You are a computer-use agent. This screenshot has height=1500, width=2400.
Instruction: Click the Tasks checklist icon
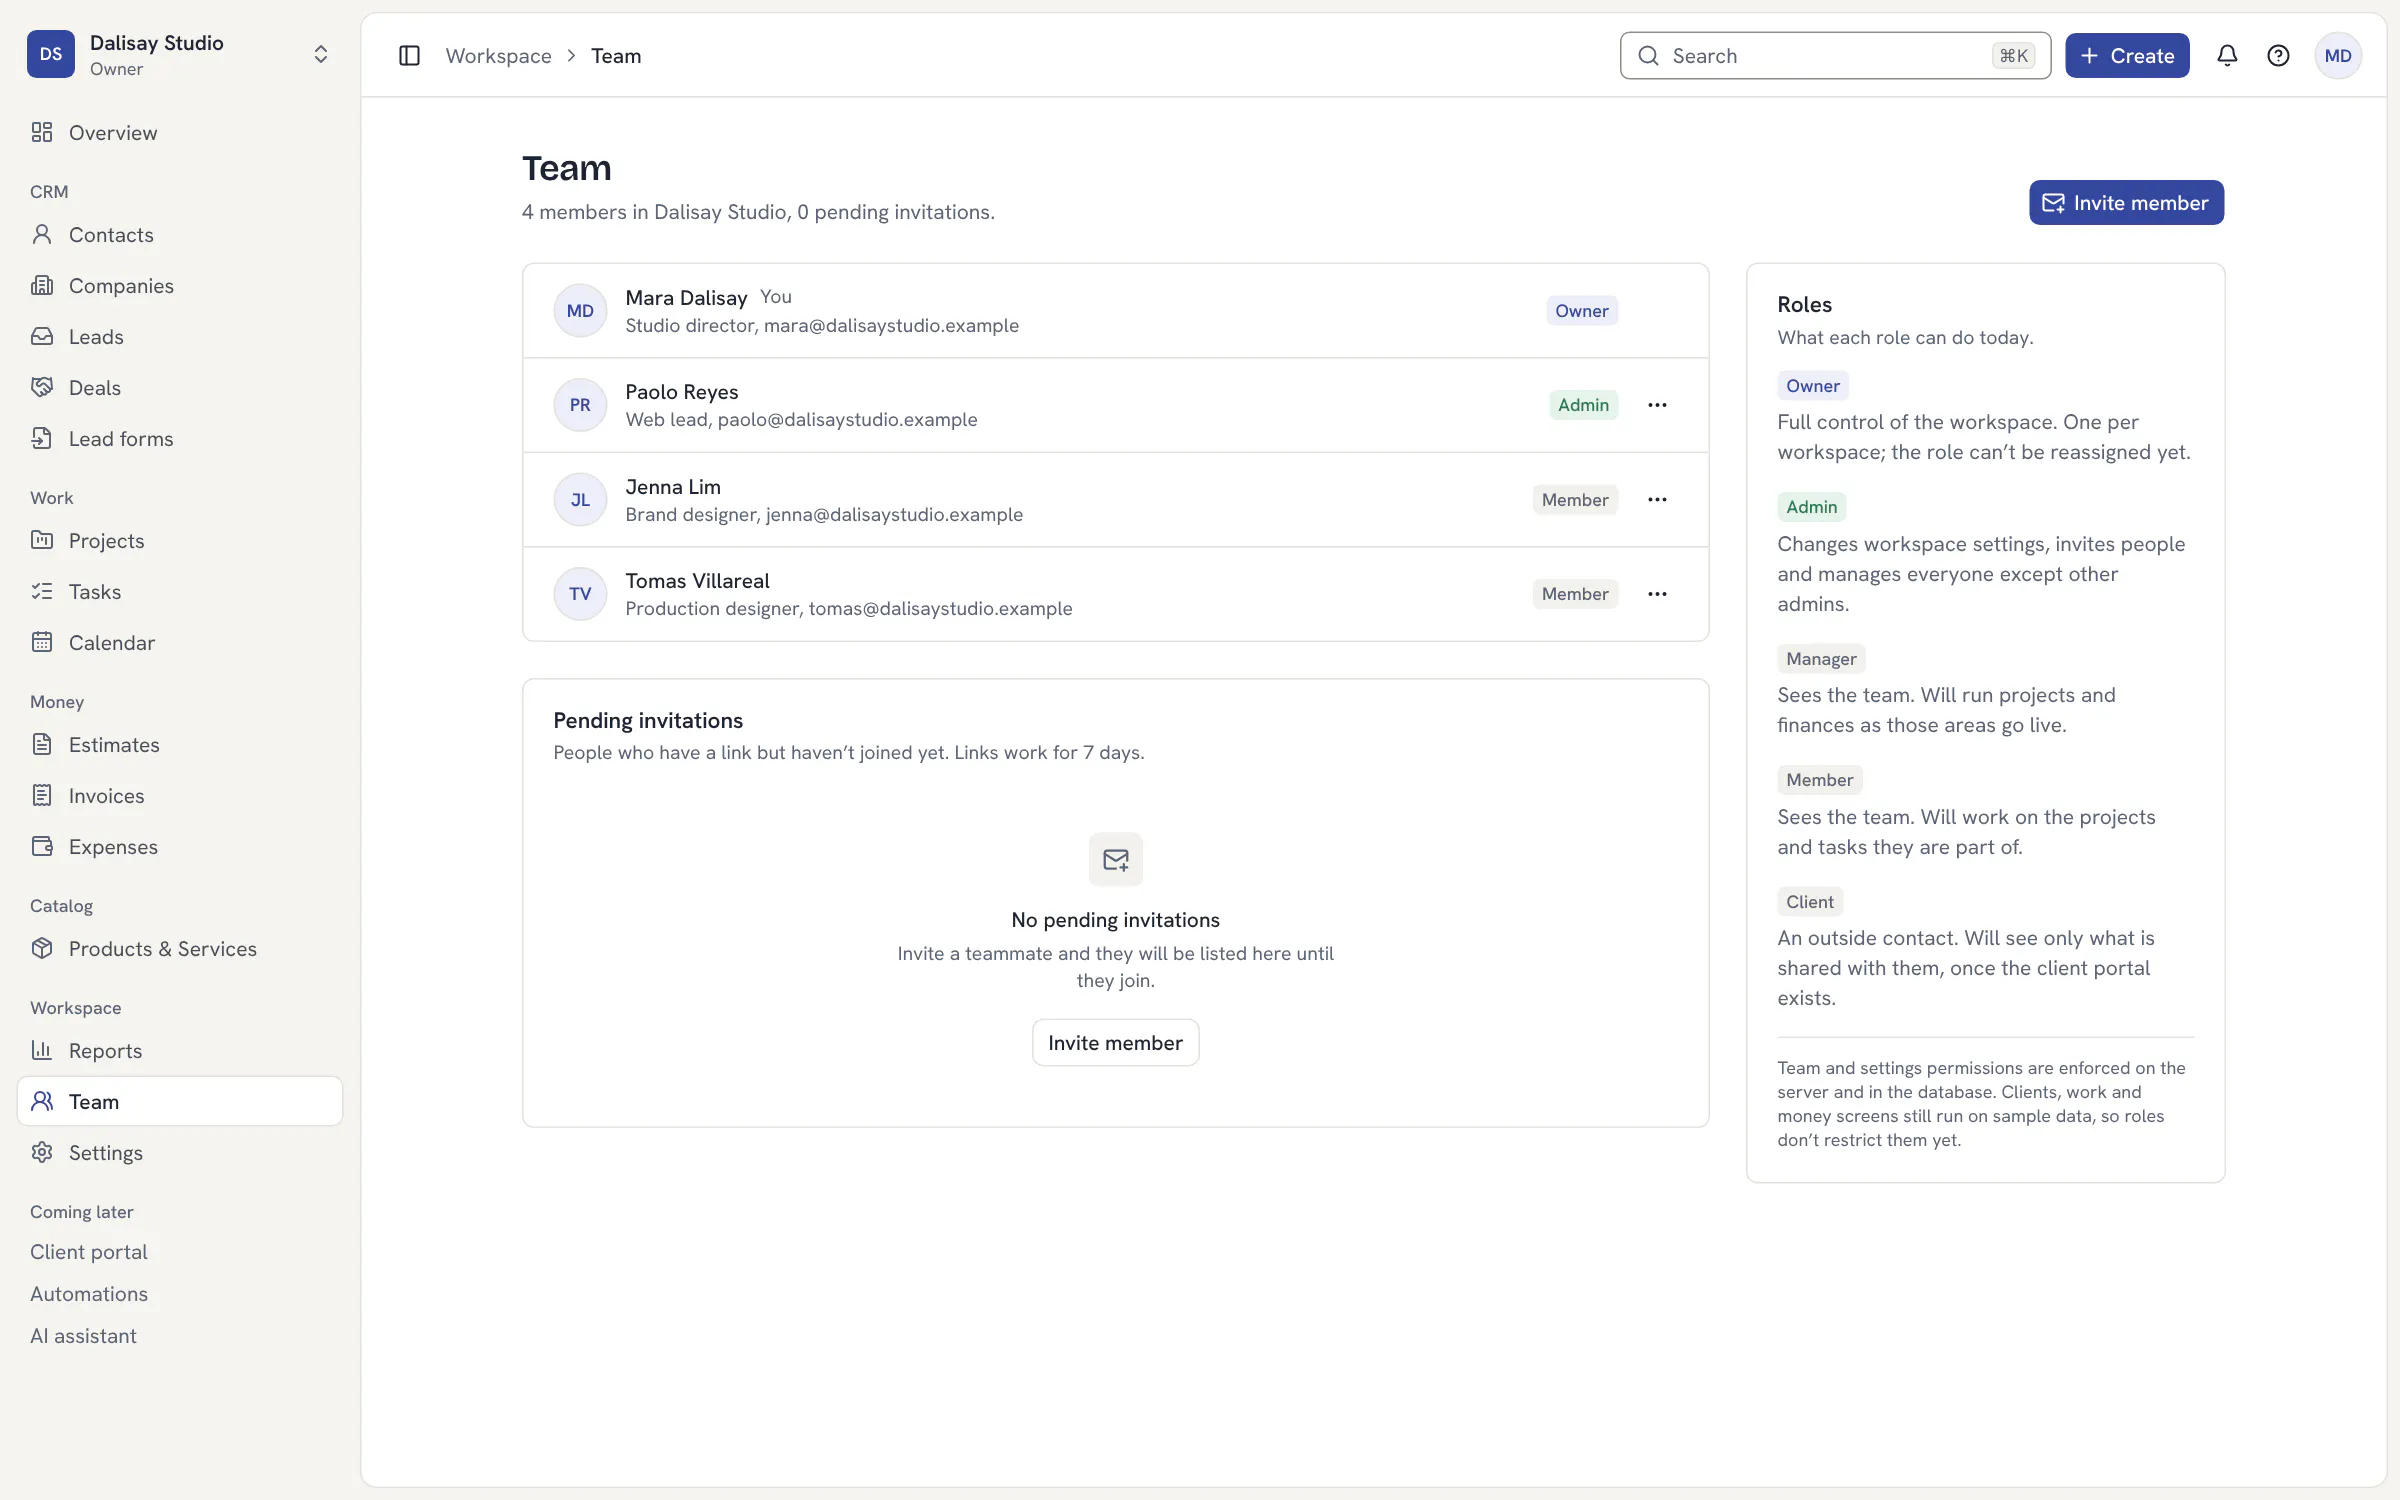coord(42,592)
